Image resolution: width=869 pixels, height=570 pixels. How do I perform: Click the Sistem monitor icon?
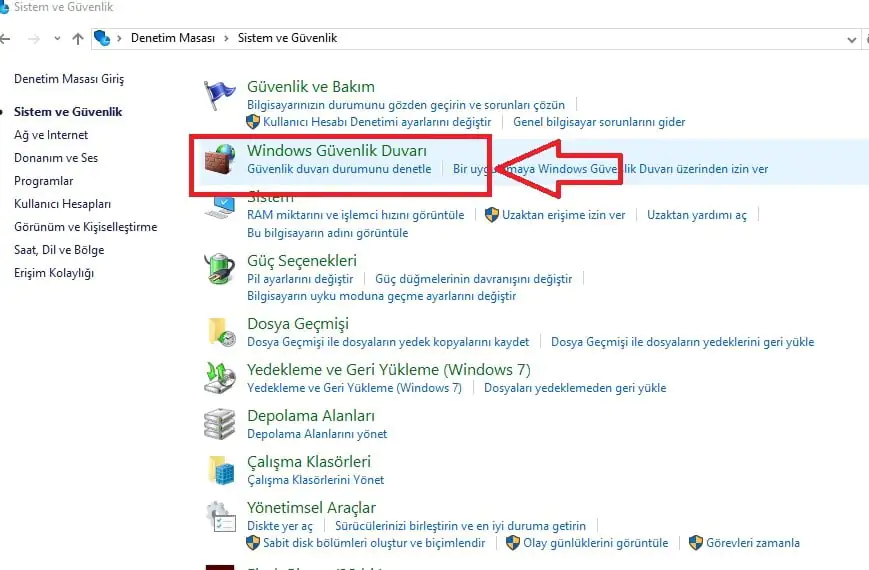click(220, 206)
